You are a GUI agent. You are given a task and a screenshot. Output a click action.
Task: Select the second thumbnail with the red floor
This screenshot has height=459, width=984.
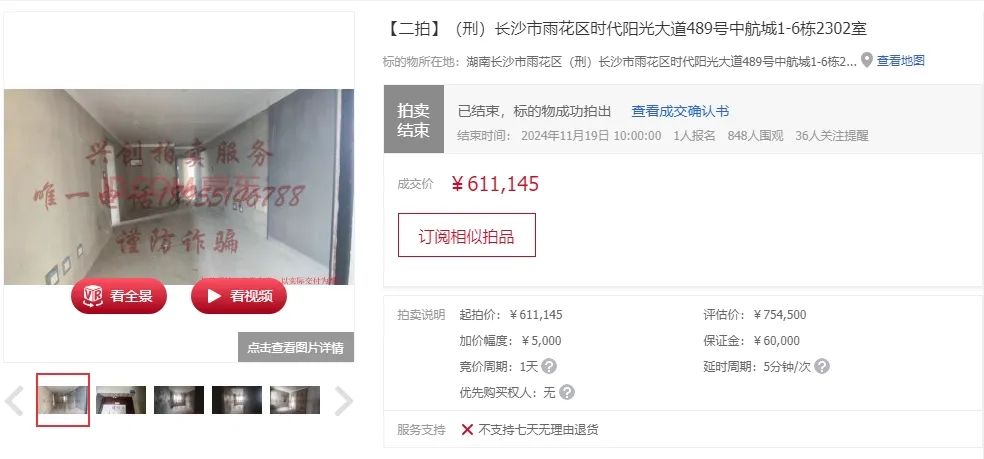point(121,400)
